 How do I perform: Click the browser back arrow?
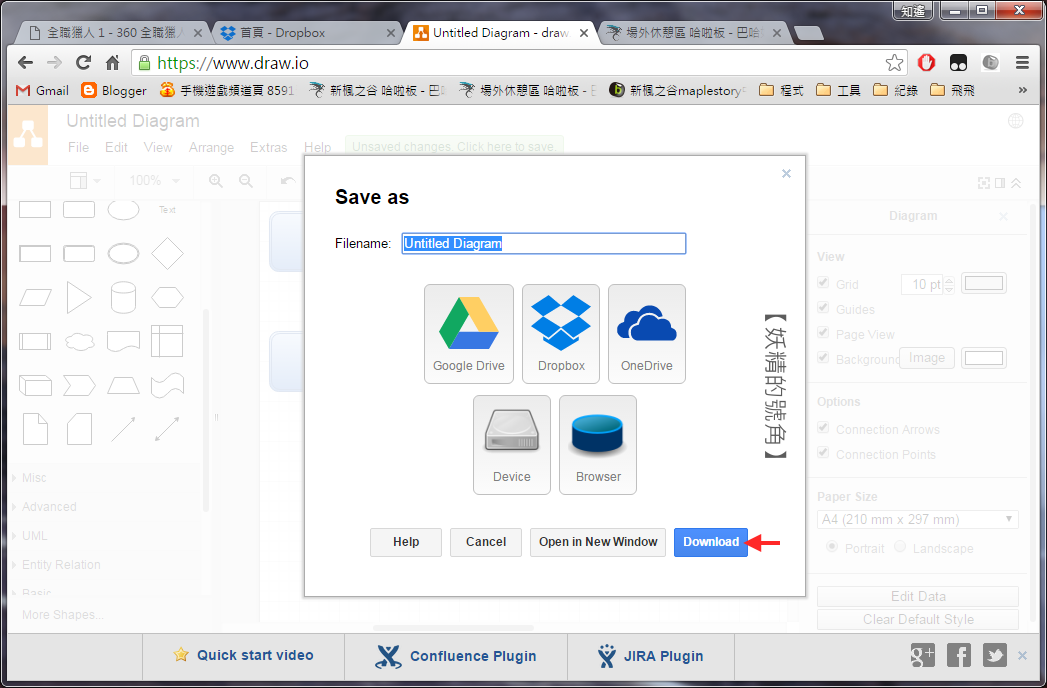25,63
